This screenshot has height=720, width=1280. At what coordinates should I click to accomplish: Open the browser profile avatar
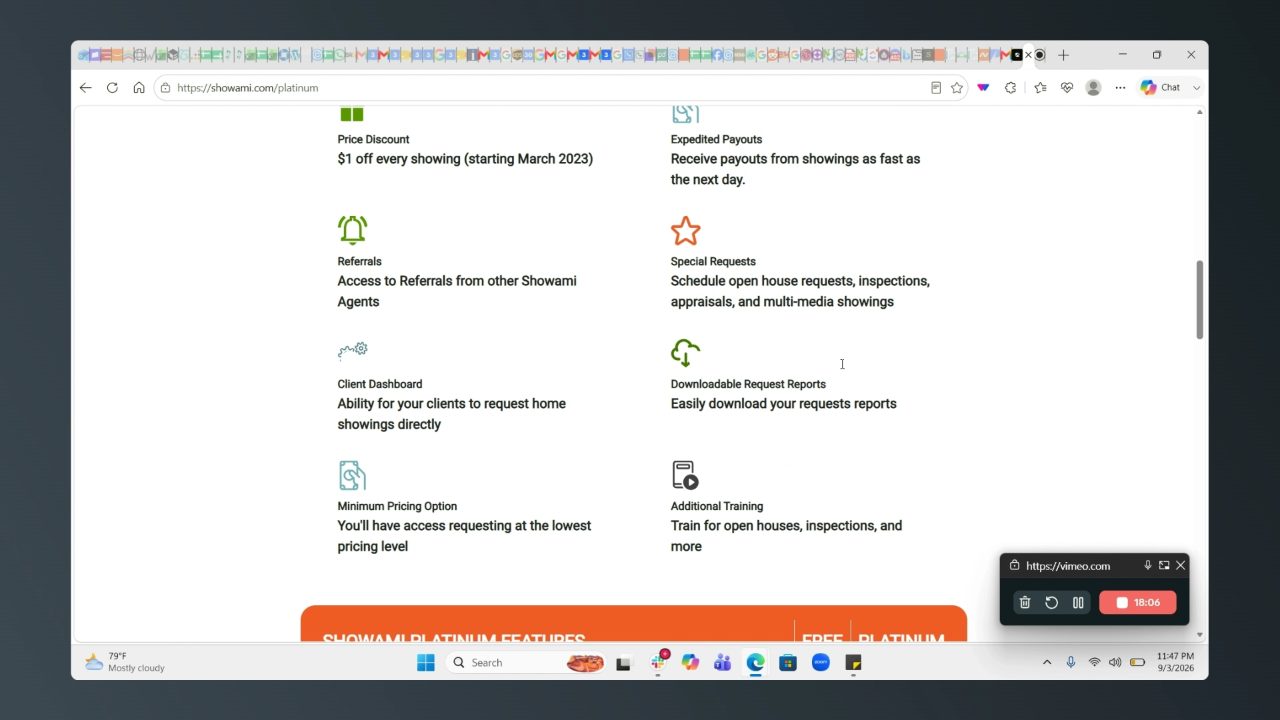click(x=1094, y=88)
